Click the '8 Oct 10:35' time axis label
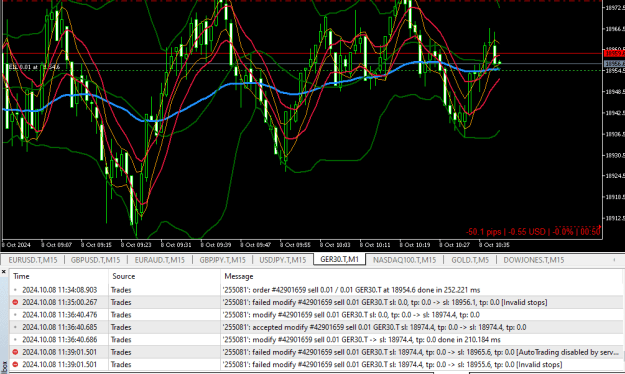Image resolution: width=625 pixels, height=374 pixels. tap(494, 245)
